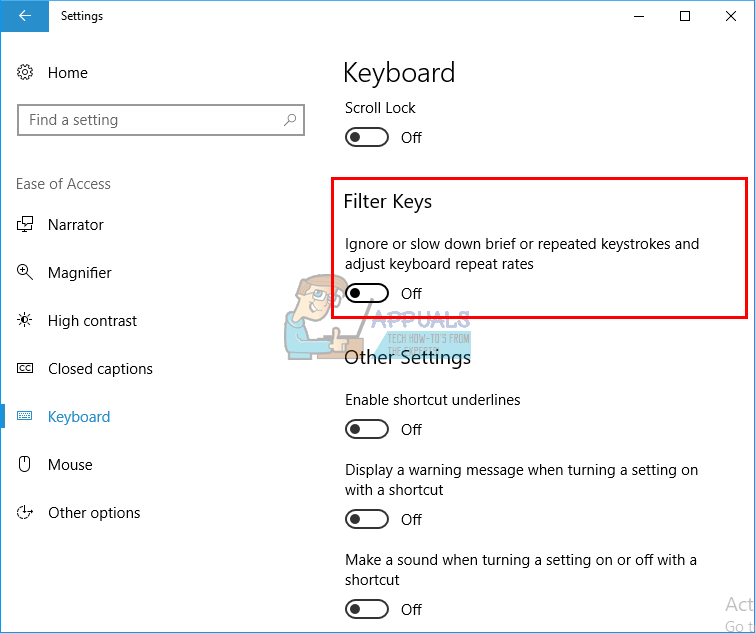Click the Find a setting search box
The width and height of the screenshot is (755, 633).
point(150,120)
